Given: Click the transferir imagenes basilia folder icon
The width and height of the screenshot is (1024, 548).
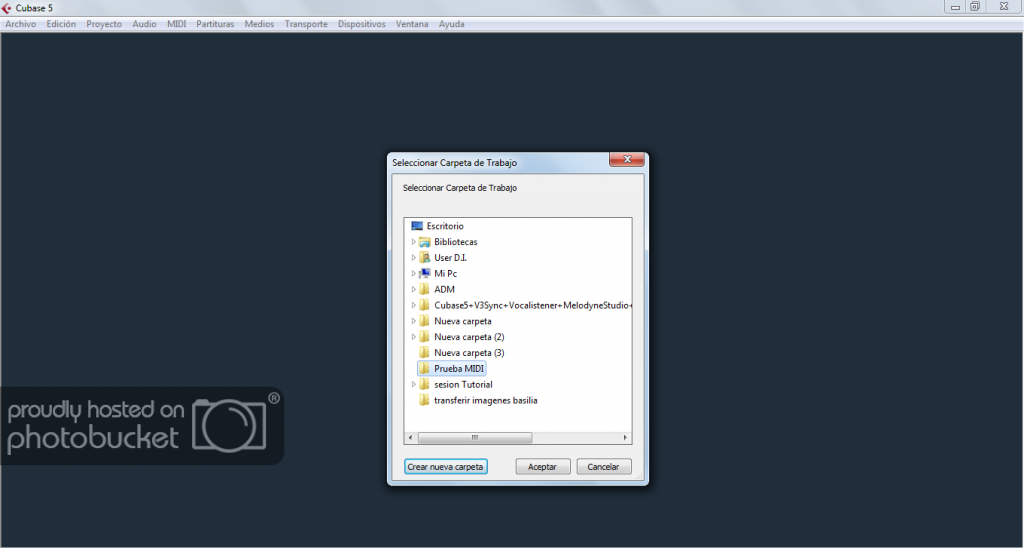Looking at the screenshot, I should (x=424, y=400).
